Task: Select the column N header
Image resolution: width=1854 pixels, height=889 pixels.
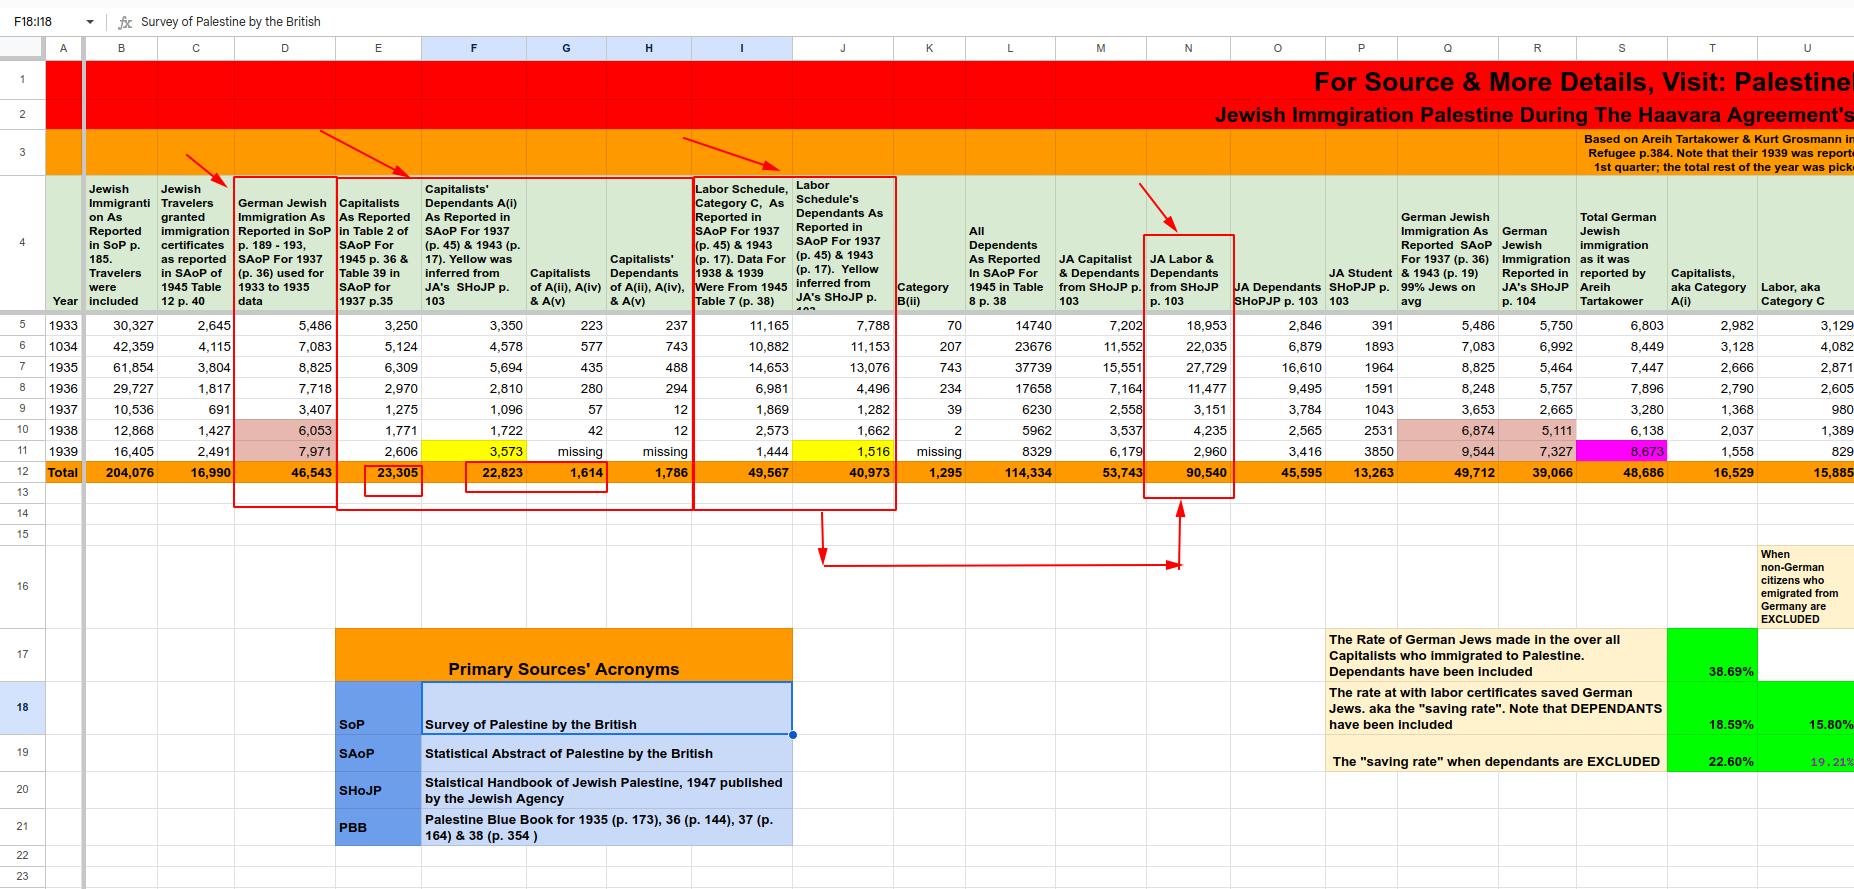Action: [1188, 48]
